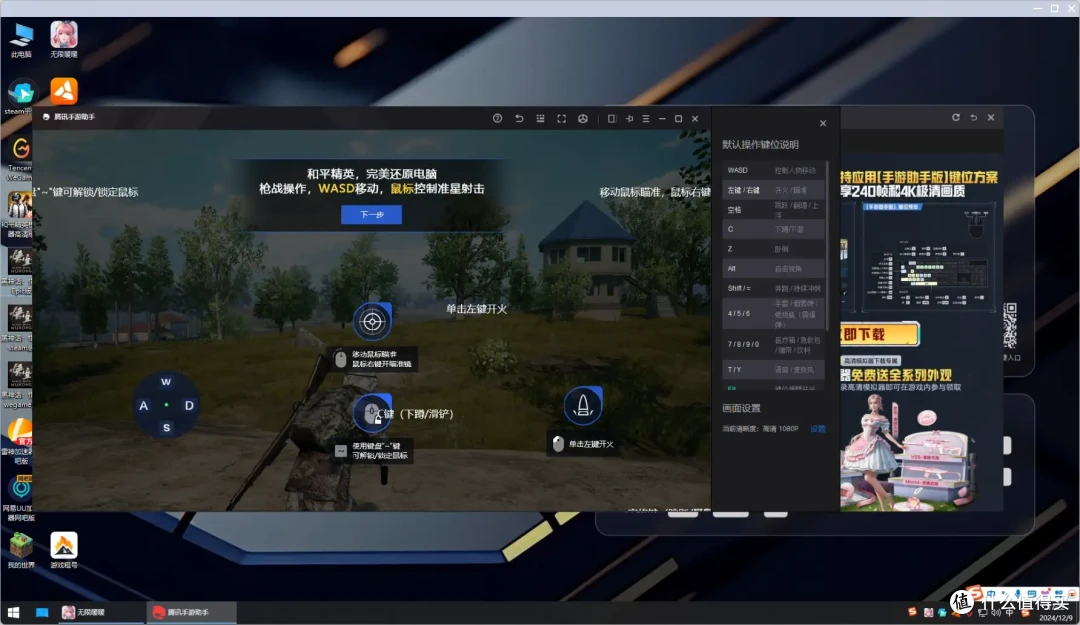
Task: Click the yellow 即下载 download button
Action: pyautogui.click(x=880, y=334)
